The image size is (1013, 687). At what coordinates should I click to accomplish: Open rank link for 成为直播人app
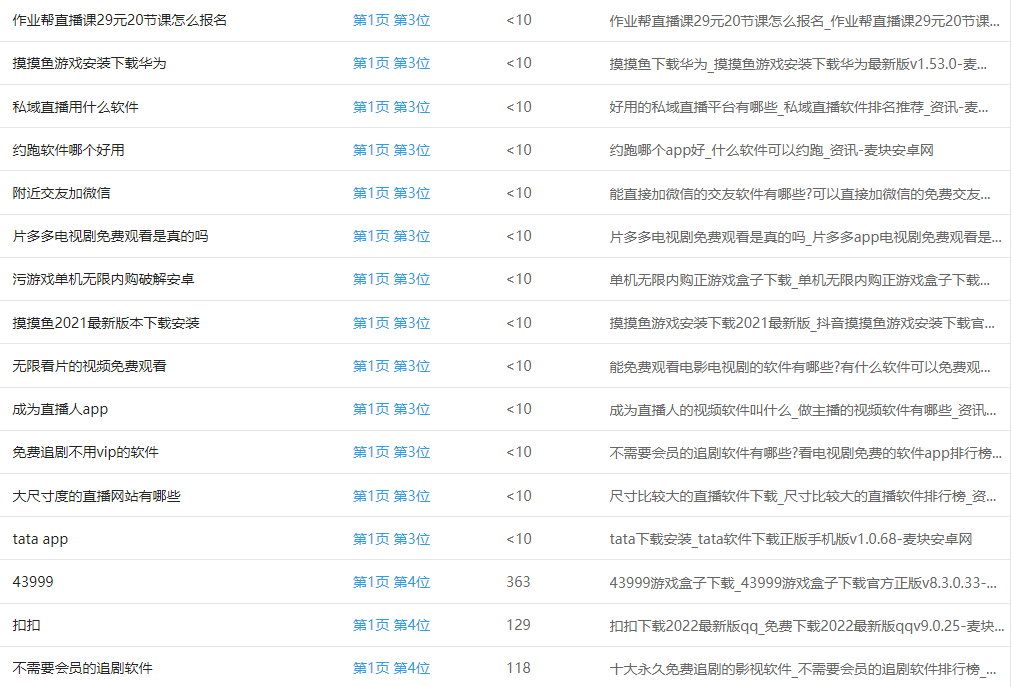[x=392, y=409]
